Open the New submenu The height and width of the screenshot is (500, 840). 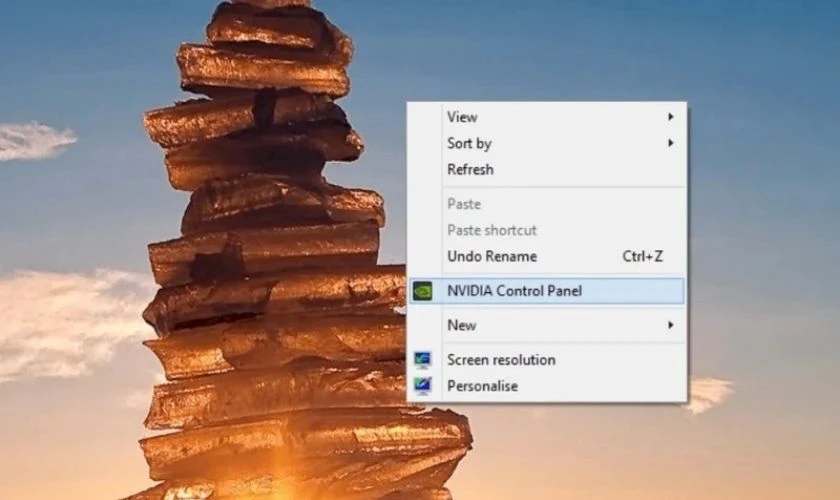pyautogui.click(x=546, y=325)
